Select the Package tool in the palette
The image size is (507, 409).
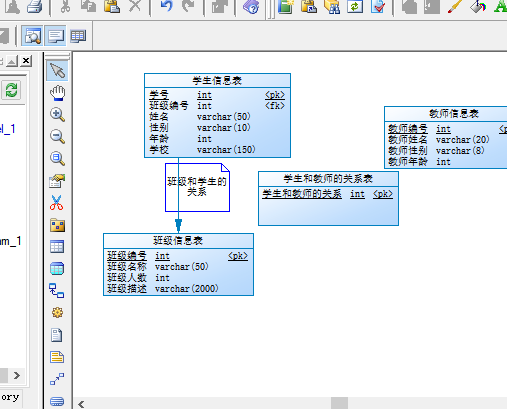(x=57, y=225)
